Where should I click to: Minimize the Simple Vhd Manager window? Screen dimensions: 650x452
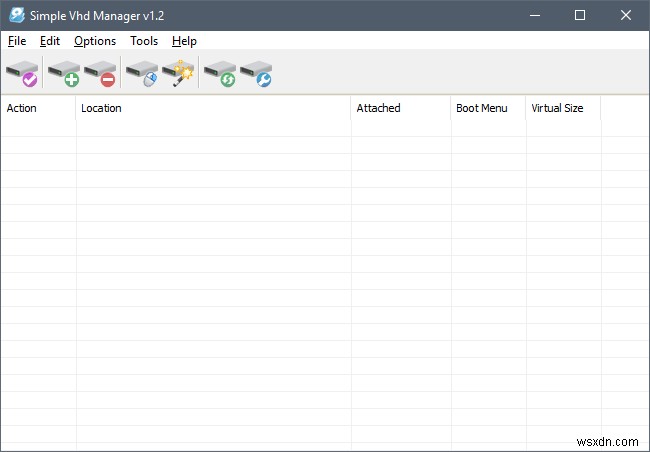[x=535, y=15]
